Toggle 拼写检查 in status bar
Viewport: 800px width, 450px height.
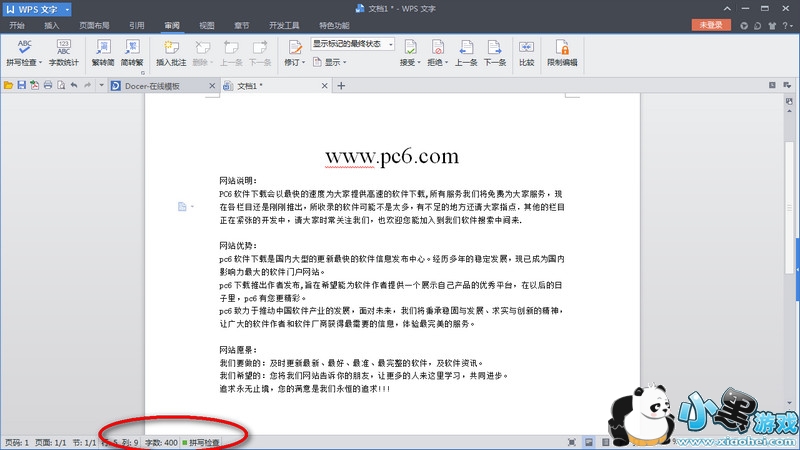201,442
